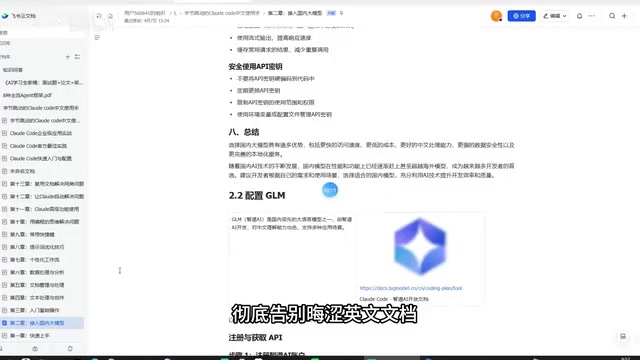Open Claude Code官方最佳实践 document

click(38, 146)
